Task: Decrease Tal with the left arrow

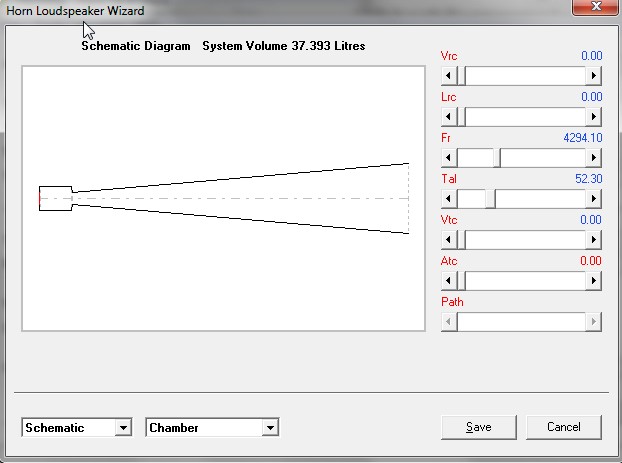Action: click(449, 198)
